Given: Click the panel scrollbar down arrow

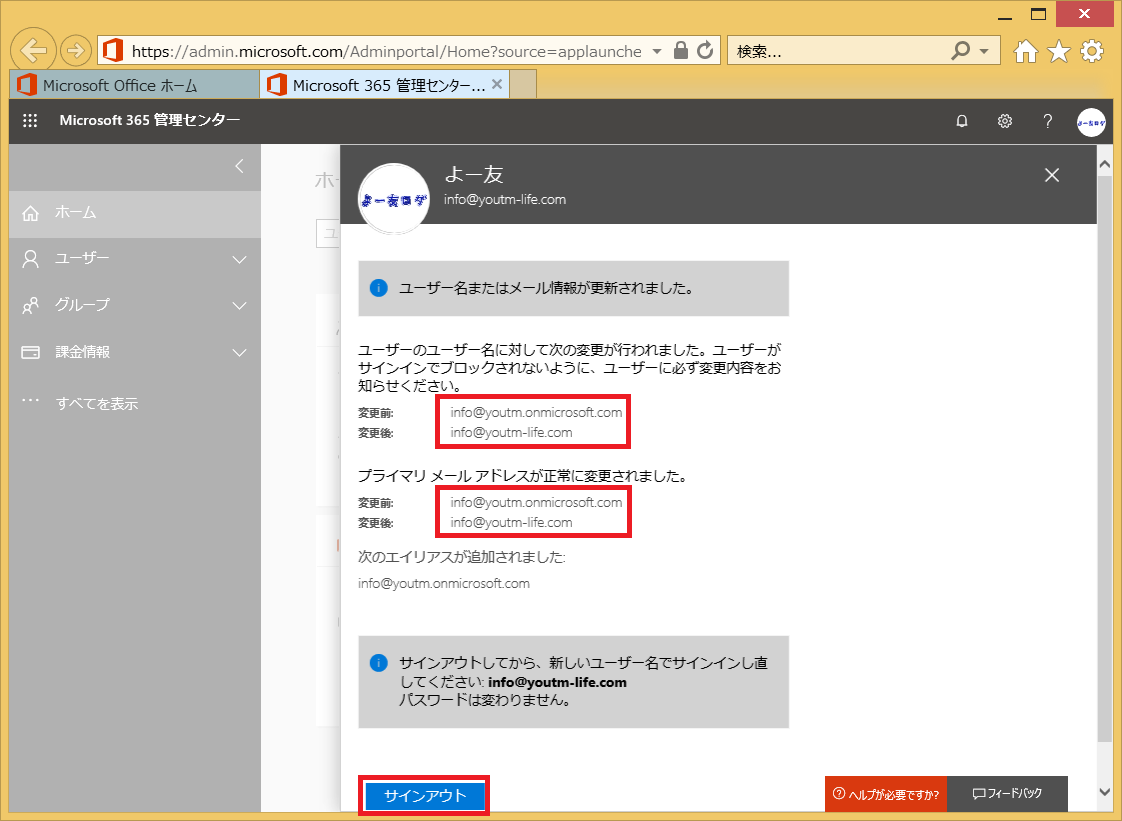Looking at the screenshot, I should pyautogui.click(x=1104, y=791).
